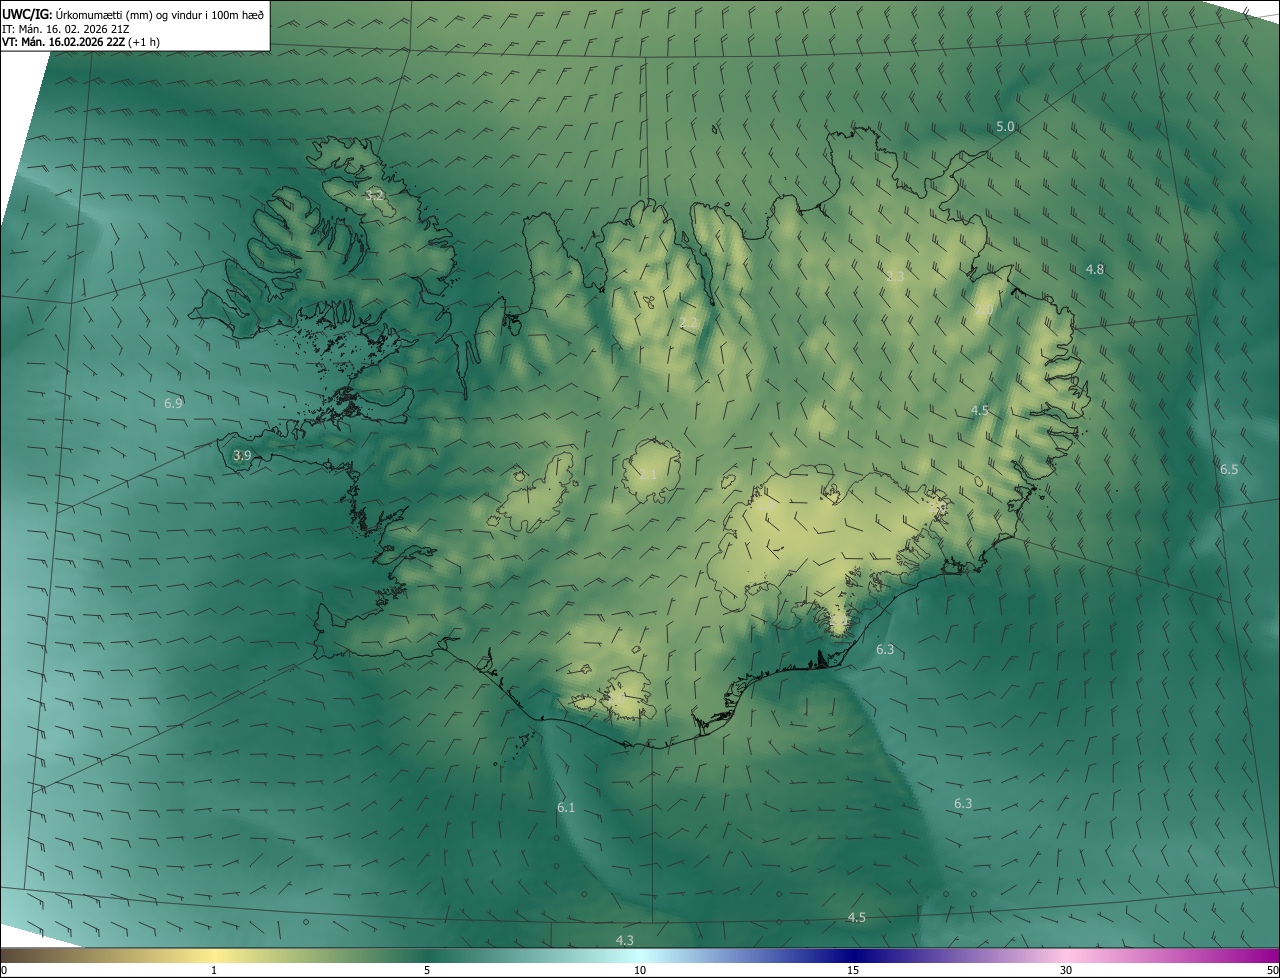Click the 30 tick label on the color scale
This screenshot has width=1280, height=978.
[1066, 971]
